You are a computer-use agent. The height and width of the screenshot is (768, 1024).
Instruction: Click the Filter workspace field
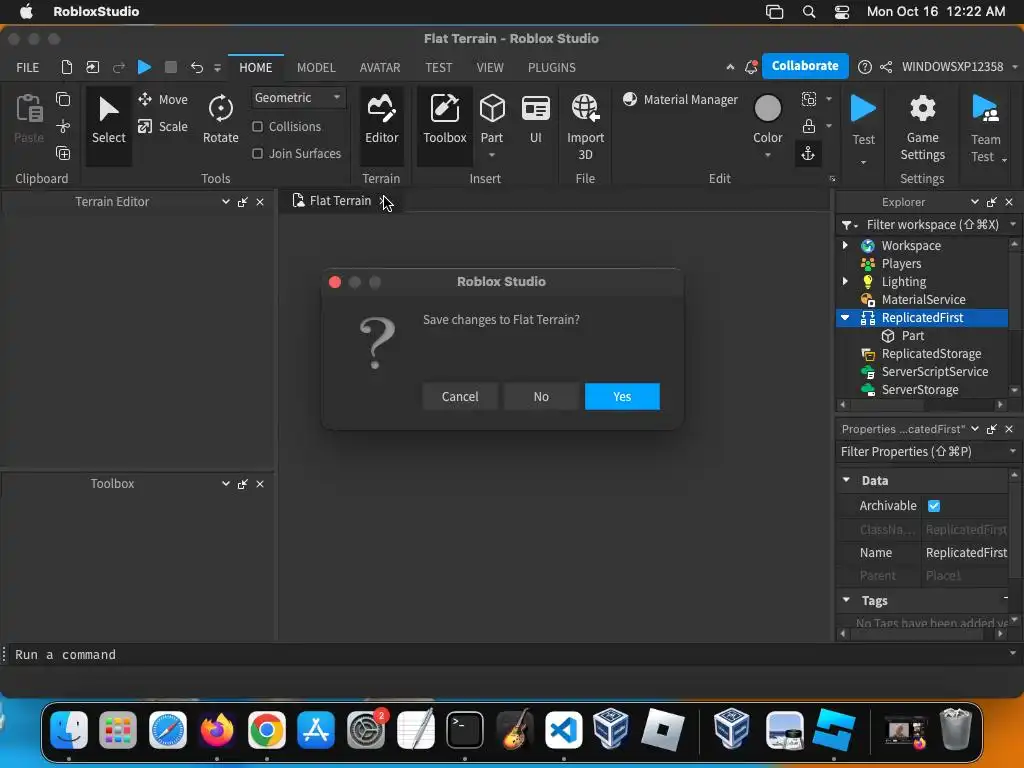click(933, 225)
